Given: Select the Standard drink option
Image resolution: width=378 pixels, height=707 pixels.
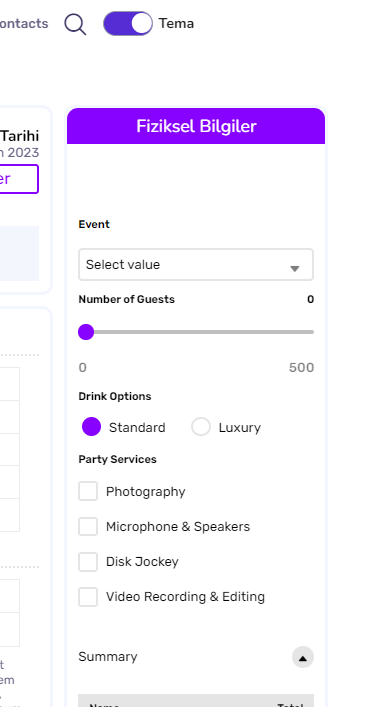Looking at the screenshot, I should [92, 427].
